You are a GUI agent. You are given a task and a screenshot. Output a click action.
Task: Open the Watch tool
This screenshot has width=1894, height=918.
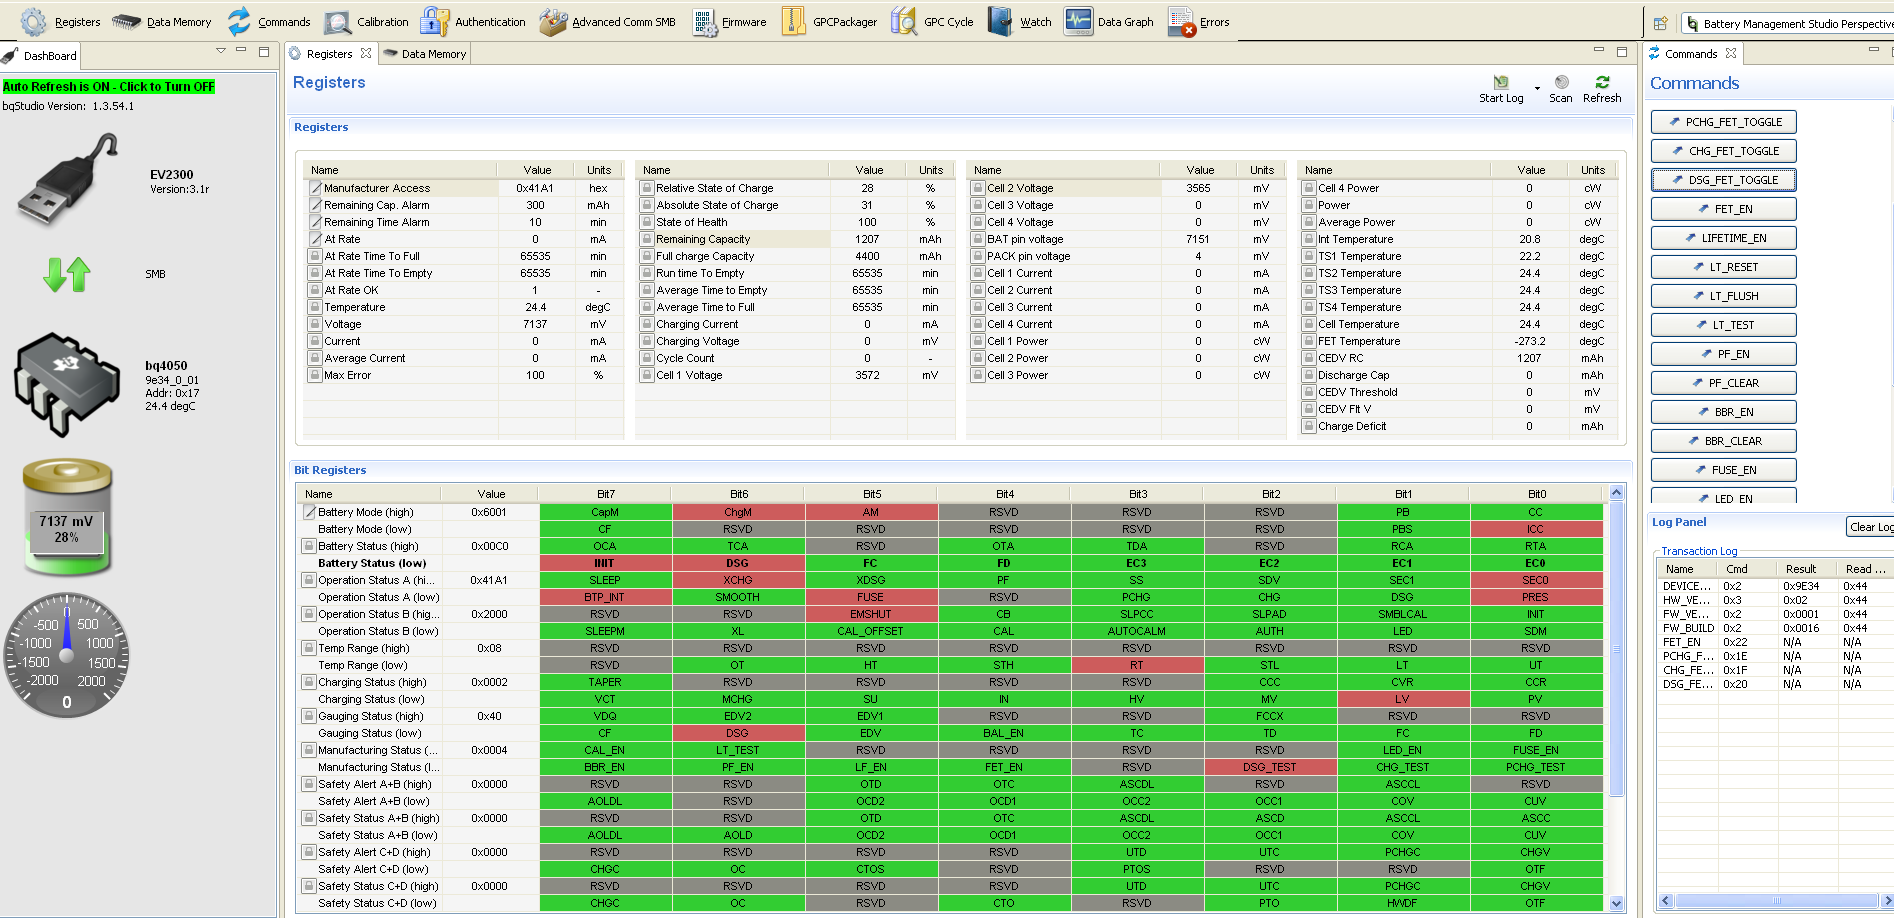point(1019,21)
